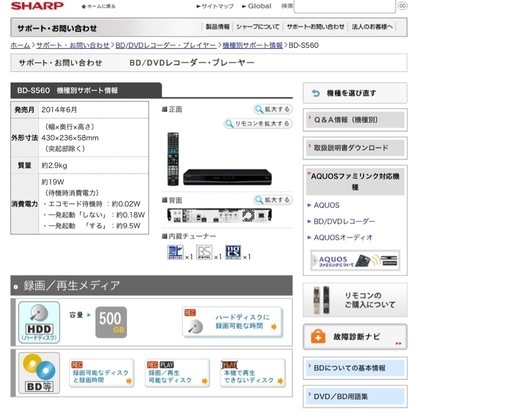Open the シャープについて menu item
This screenshot has width=512, height=414.
(258, 27)
